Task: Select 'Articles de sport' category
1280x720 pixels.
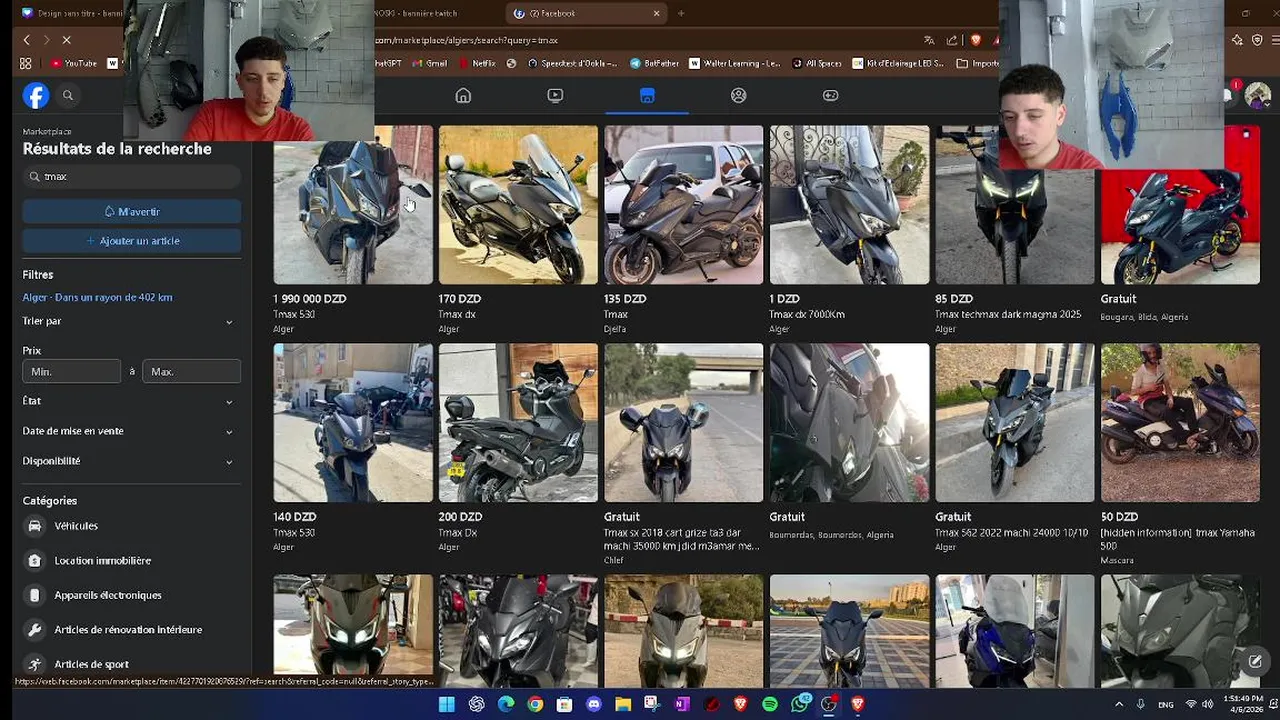Action: [x=132, y=664]
